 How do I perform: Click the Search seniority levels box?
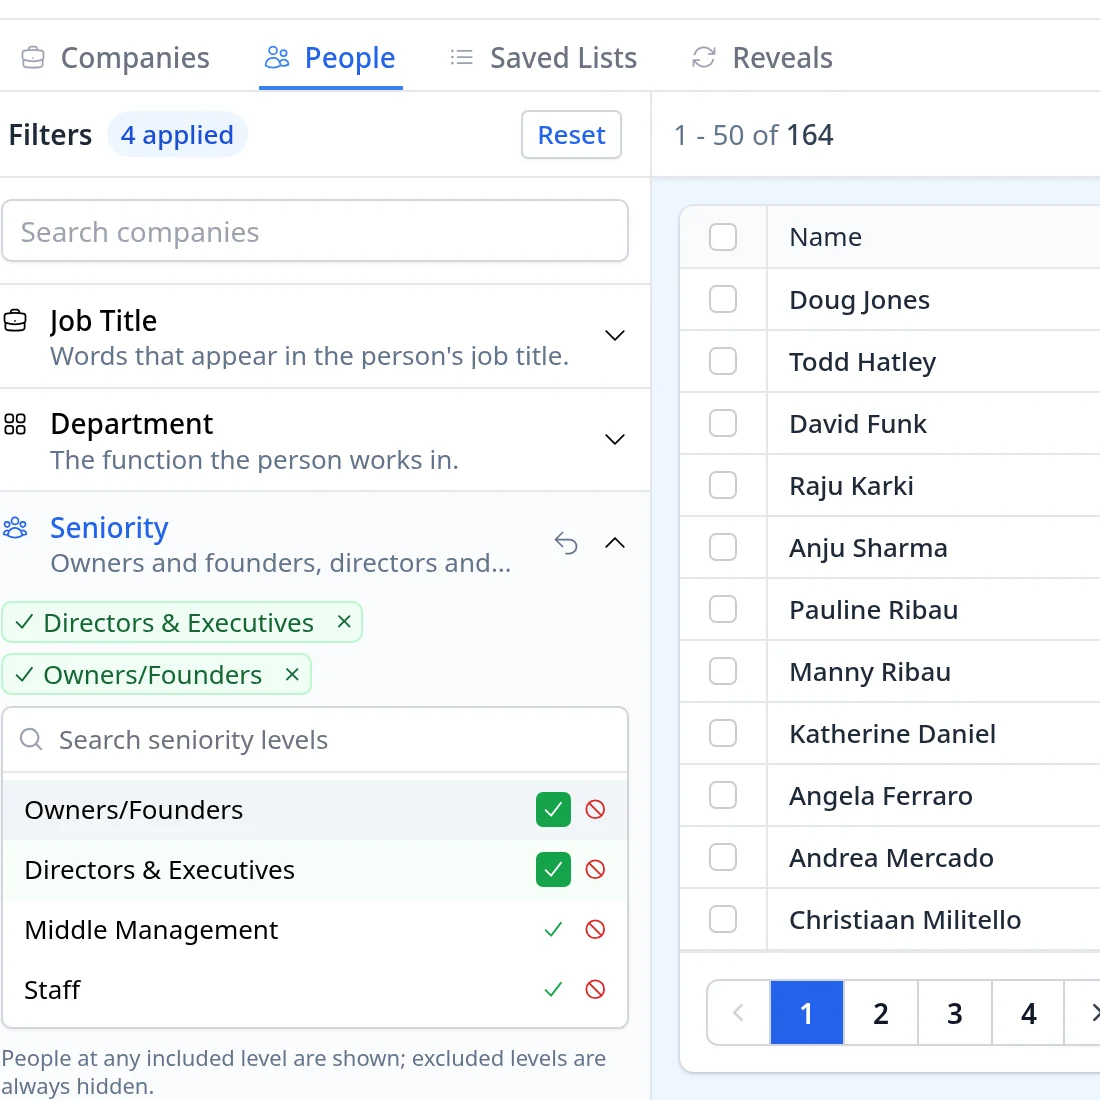pyautogui.click(x=315, y=740)
